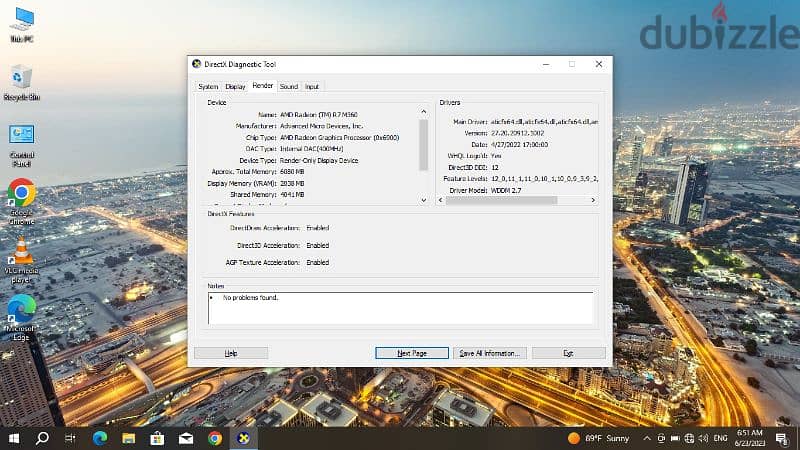Click the Notes text box
Image resolution: width=800 pixels, height=450 pixels.
pyautogui.click(x=401, y=308)
